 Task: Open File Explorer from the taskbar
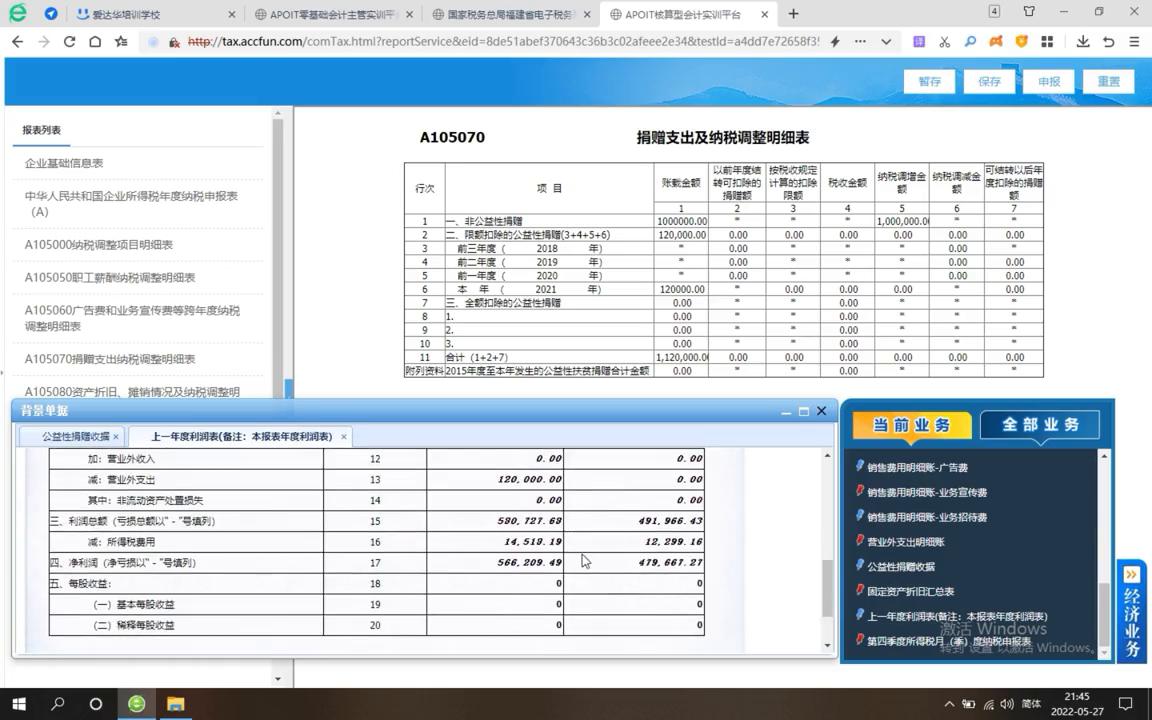176,705
